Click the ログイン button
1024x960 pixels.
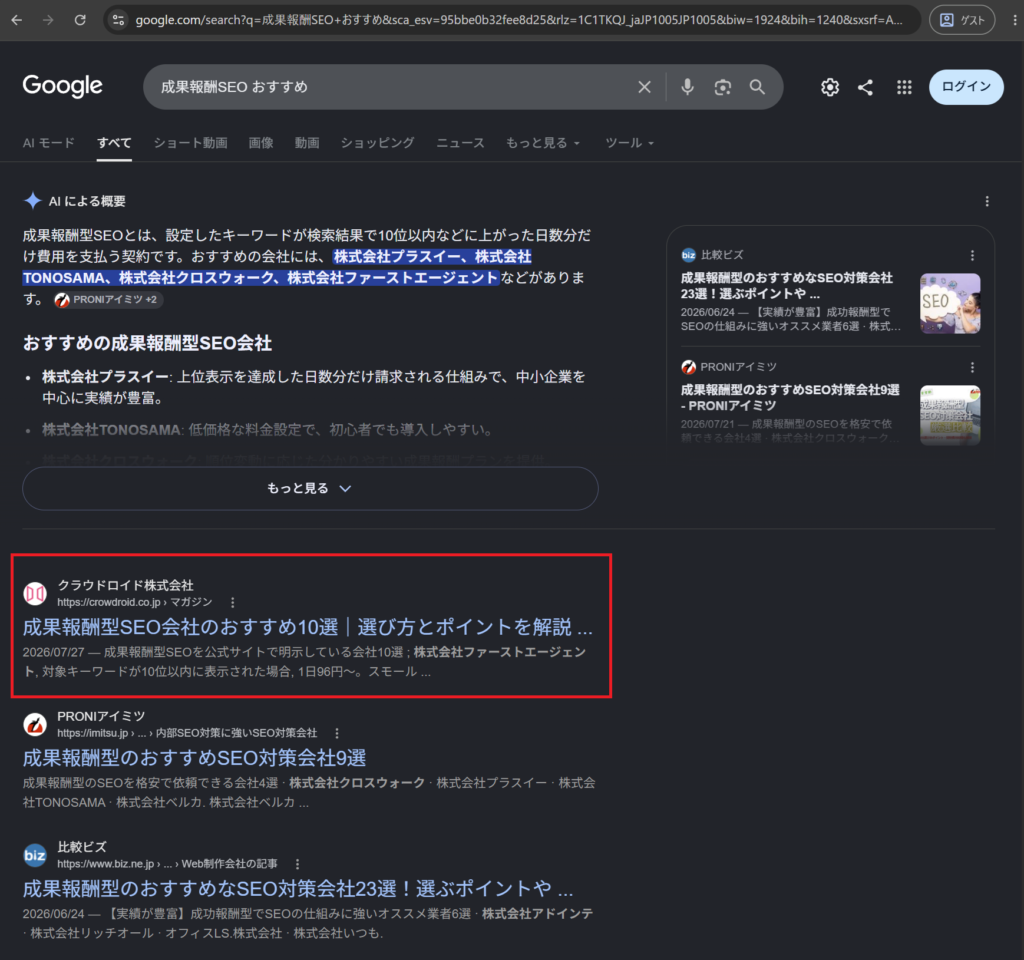click(x=966, y=87)
